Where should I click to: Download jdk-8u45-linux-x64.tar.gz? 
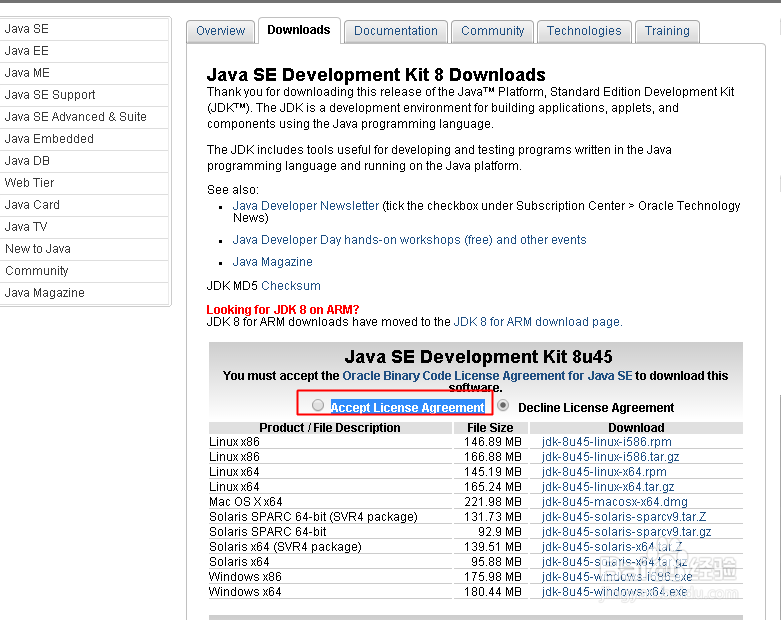(x=608, y=487)
